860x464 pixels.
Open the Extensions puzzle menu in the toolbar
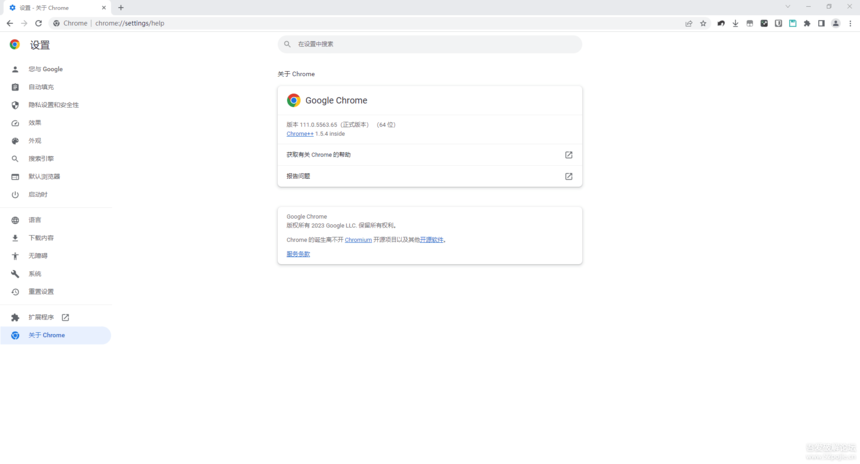807,24
